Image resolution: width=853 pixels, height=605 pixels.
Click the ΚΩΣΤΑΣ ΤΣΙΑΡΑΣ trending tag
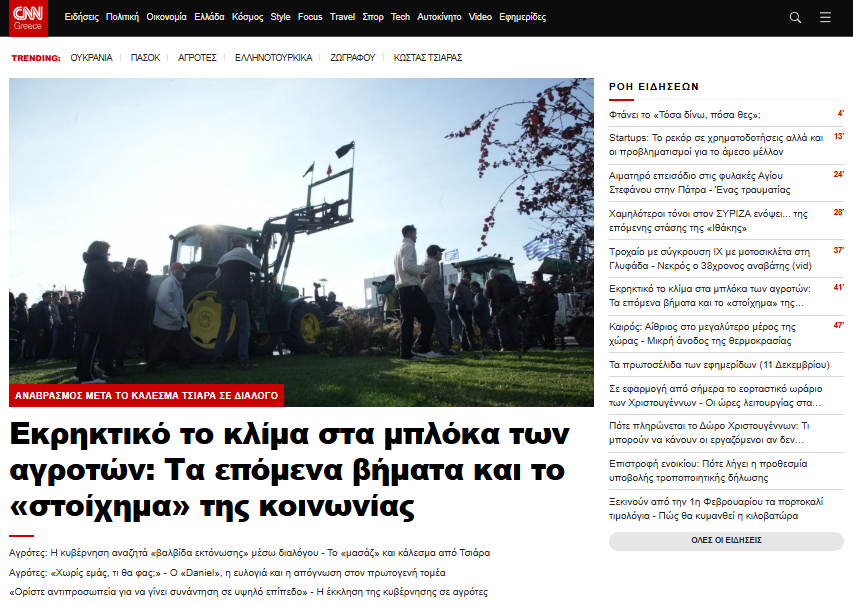pos(428,58)
